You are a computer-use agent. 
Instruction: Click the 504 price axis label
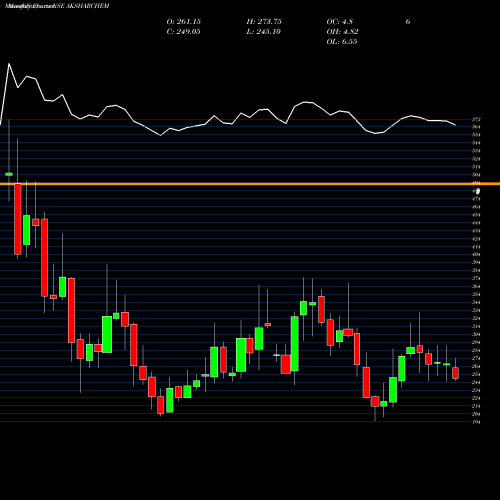(476, 175)
